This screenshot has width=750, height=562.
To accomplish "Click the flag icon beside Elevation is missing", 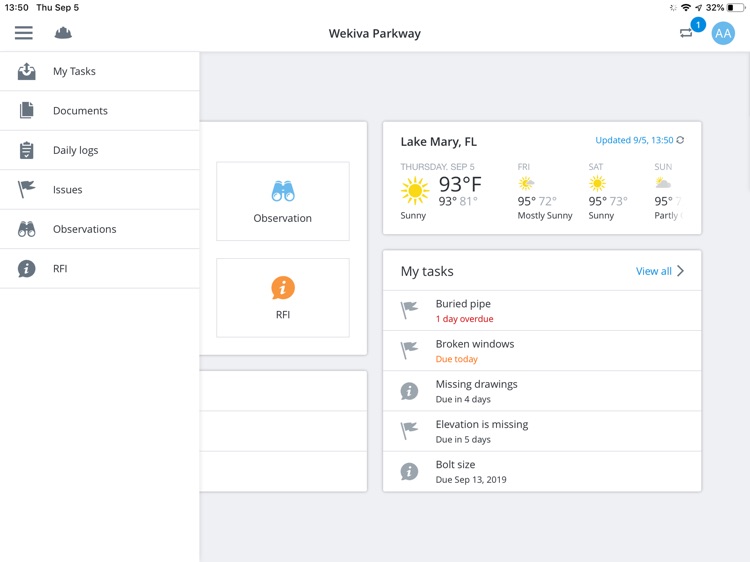I will [x=409, y=431].
